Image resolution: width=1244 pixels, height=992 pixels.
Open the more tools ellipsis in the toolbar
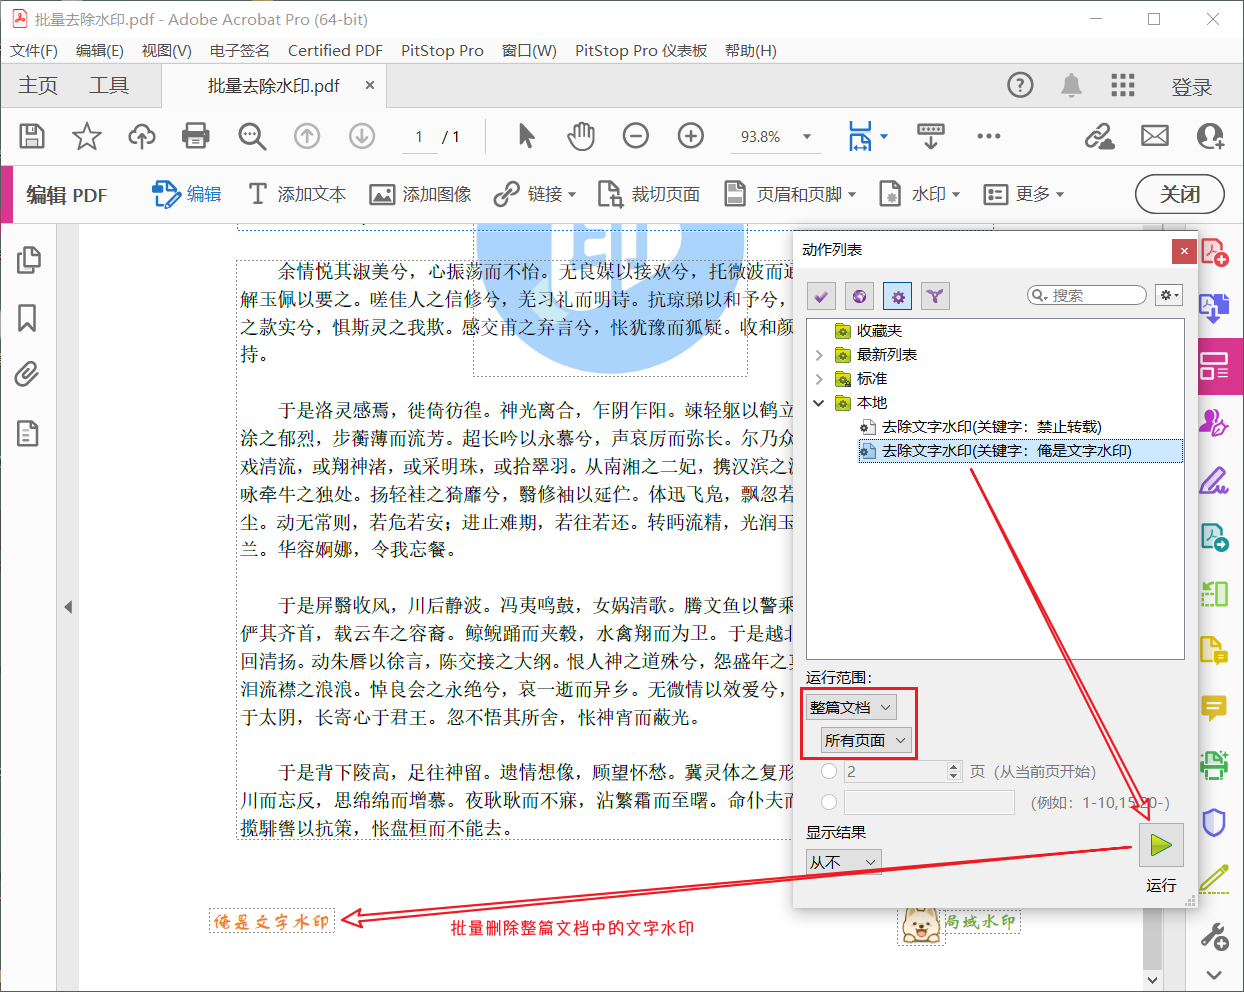[x=989, y=136]
